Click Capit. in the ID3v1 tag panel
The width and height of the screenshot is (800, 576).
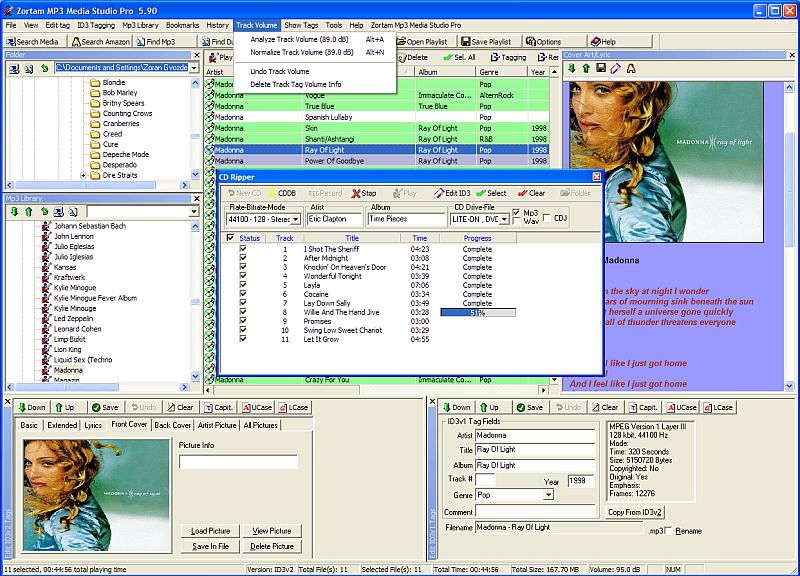click(x=644, y=407)
